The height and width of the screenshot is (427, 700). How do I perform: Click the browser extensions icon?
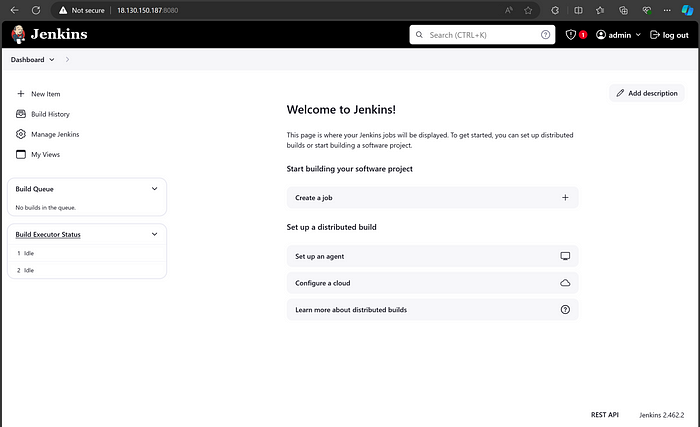point(555,10)
